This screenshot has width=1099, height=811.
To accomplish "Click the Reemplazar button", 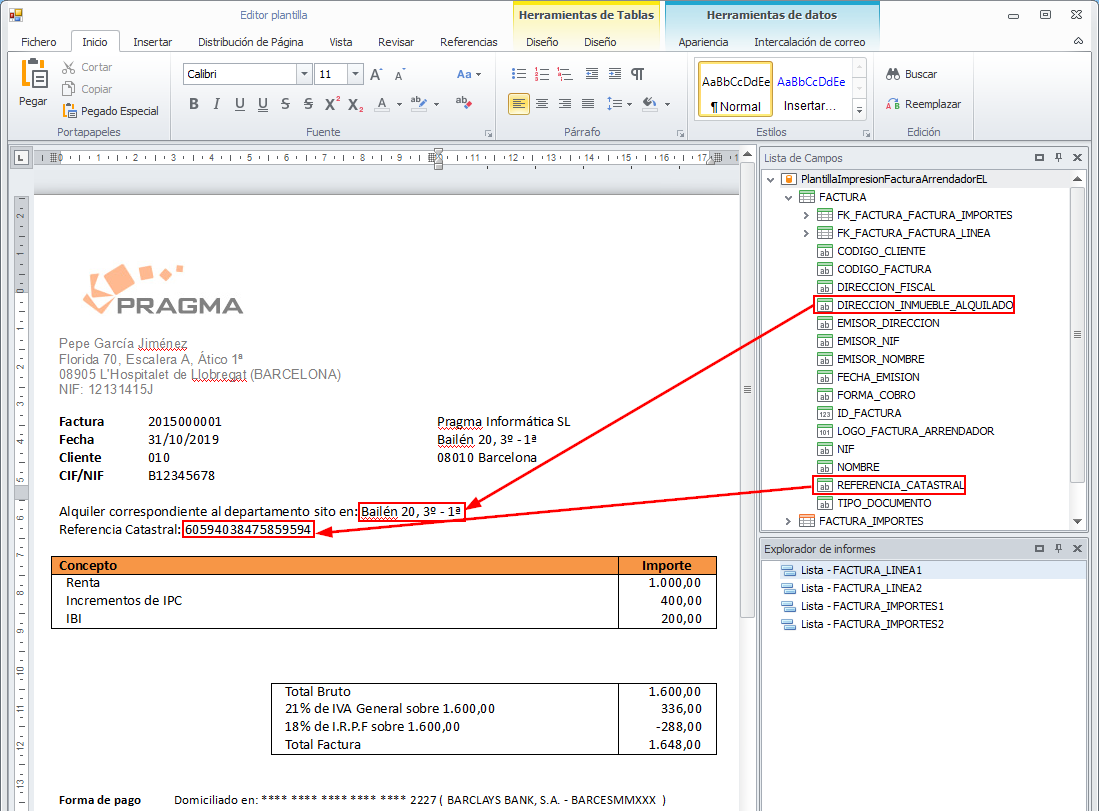I will [923, 104].
